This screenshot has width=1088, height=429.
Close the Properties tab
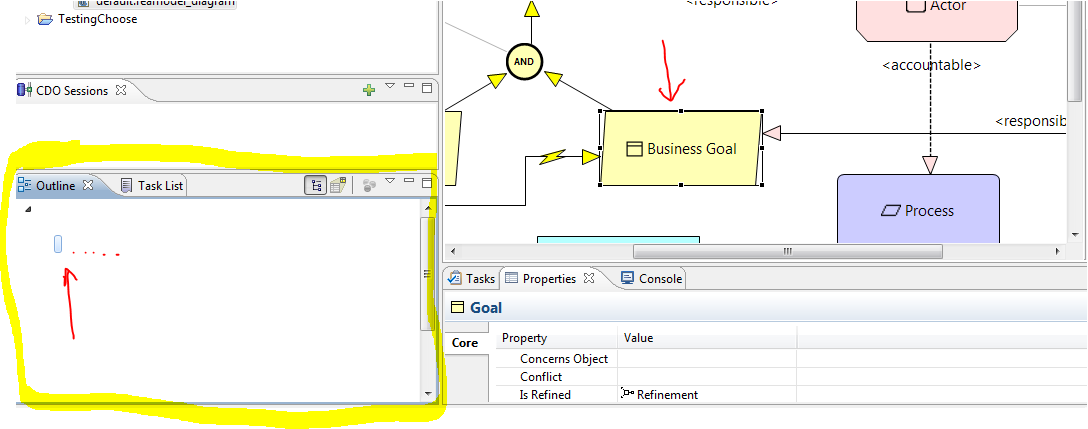[x=589, y=278]
